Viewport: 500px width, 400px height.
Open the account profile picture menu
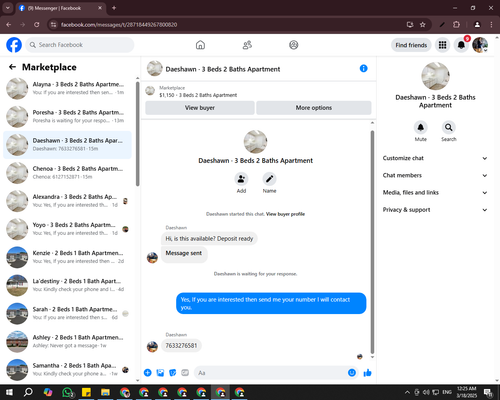480,45
